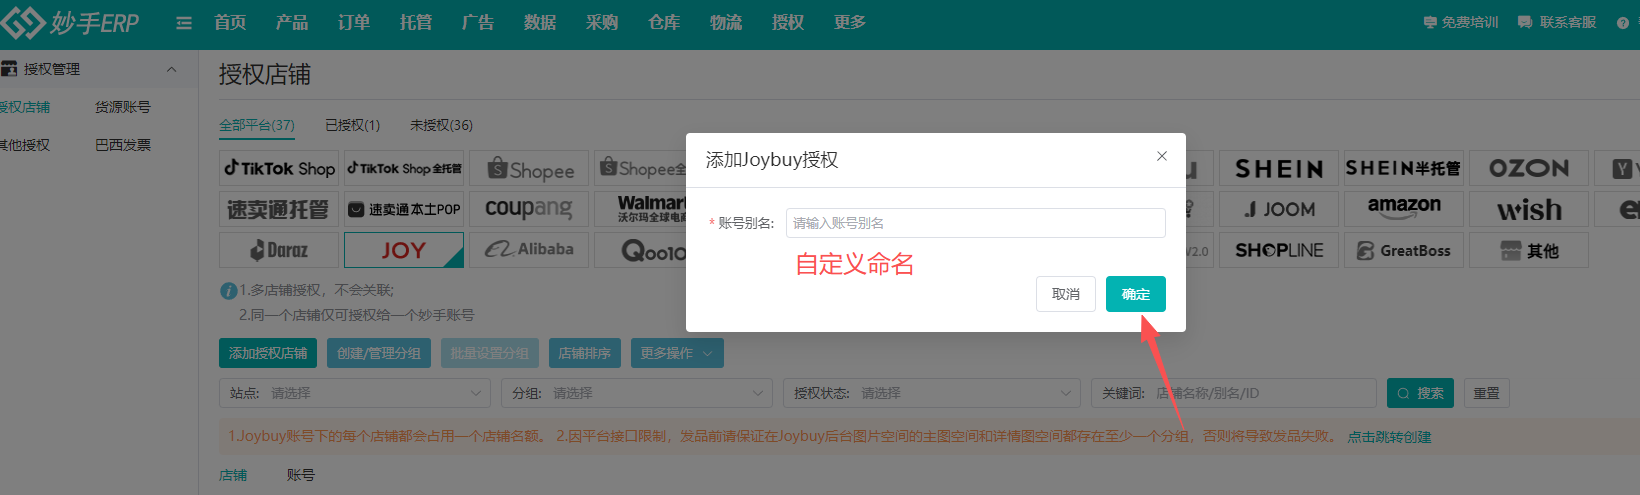
Task: Select the TikTok Shop platform tile
Action: click(279, 168)
